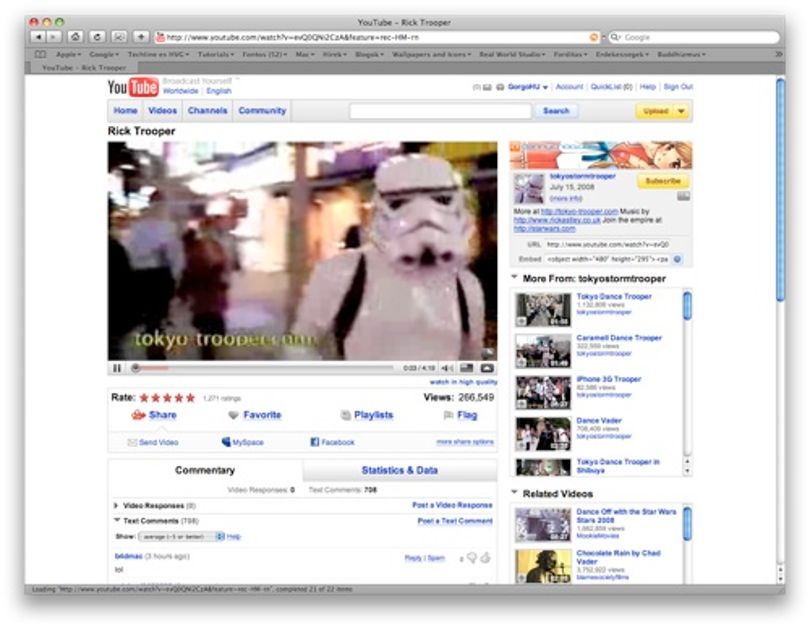This screenshot has width=810, height=628.
Task: Mute the video using speaker icon
Action: (447, 368)
